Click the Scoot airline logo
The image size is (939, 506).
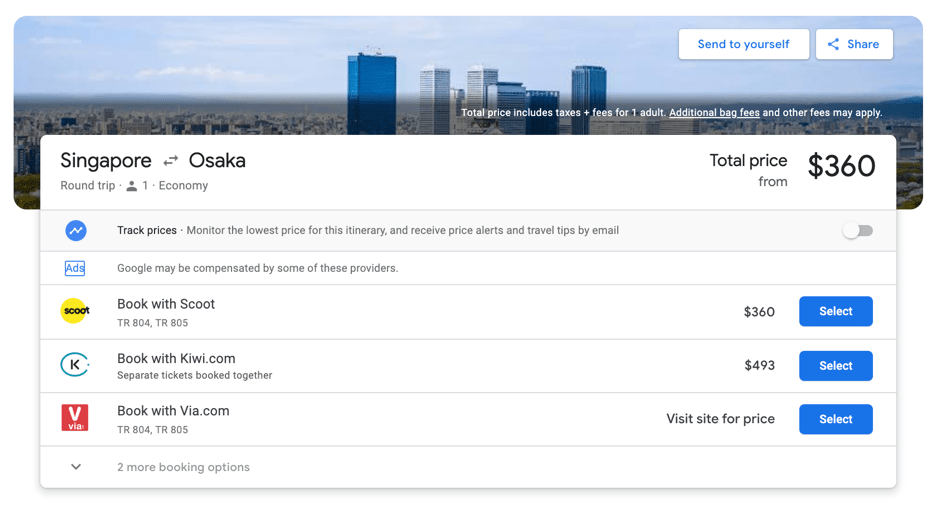pyautogui.click(x=75, y=312)
